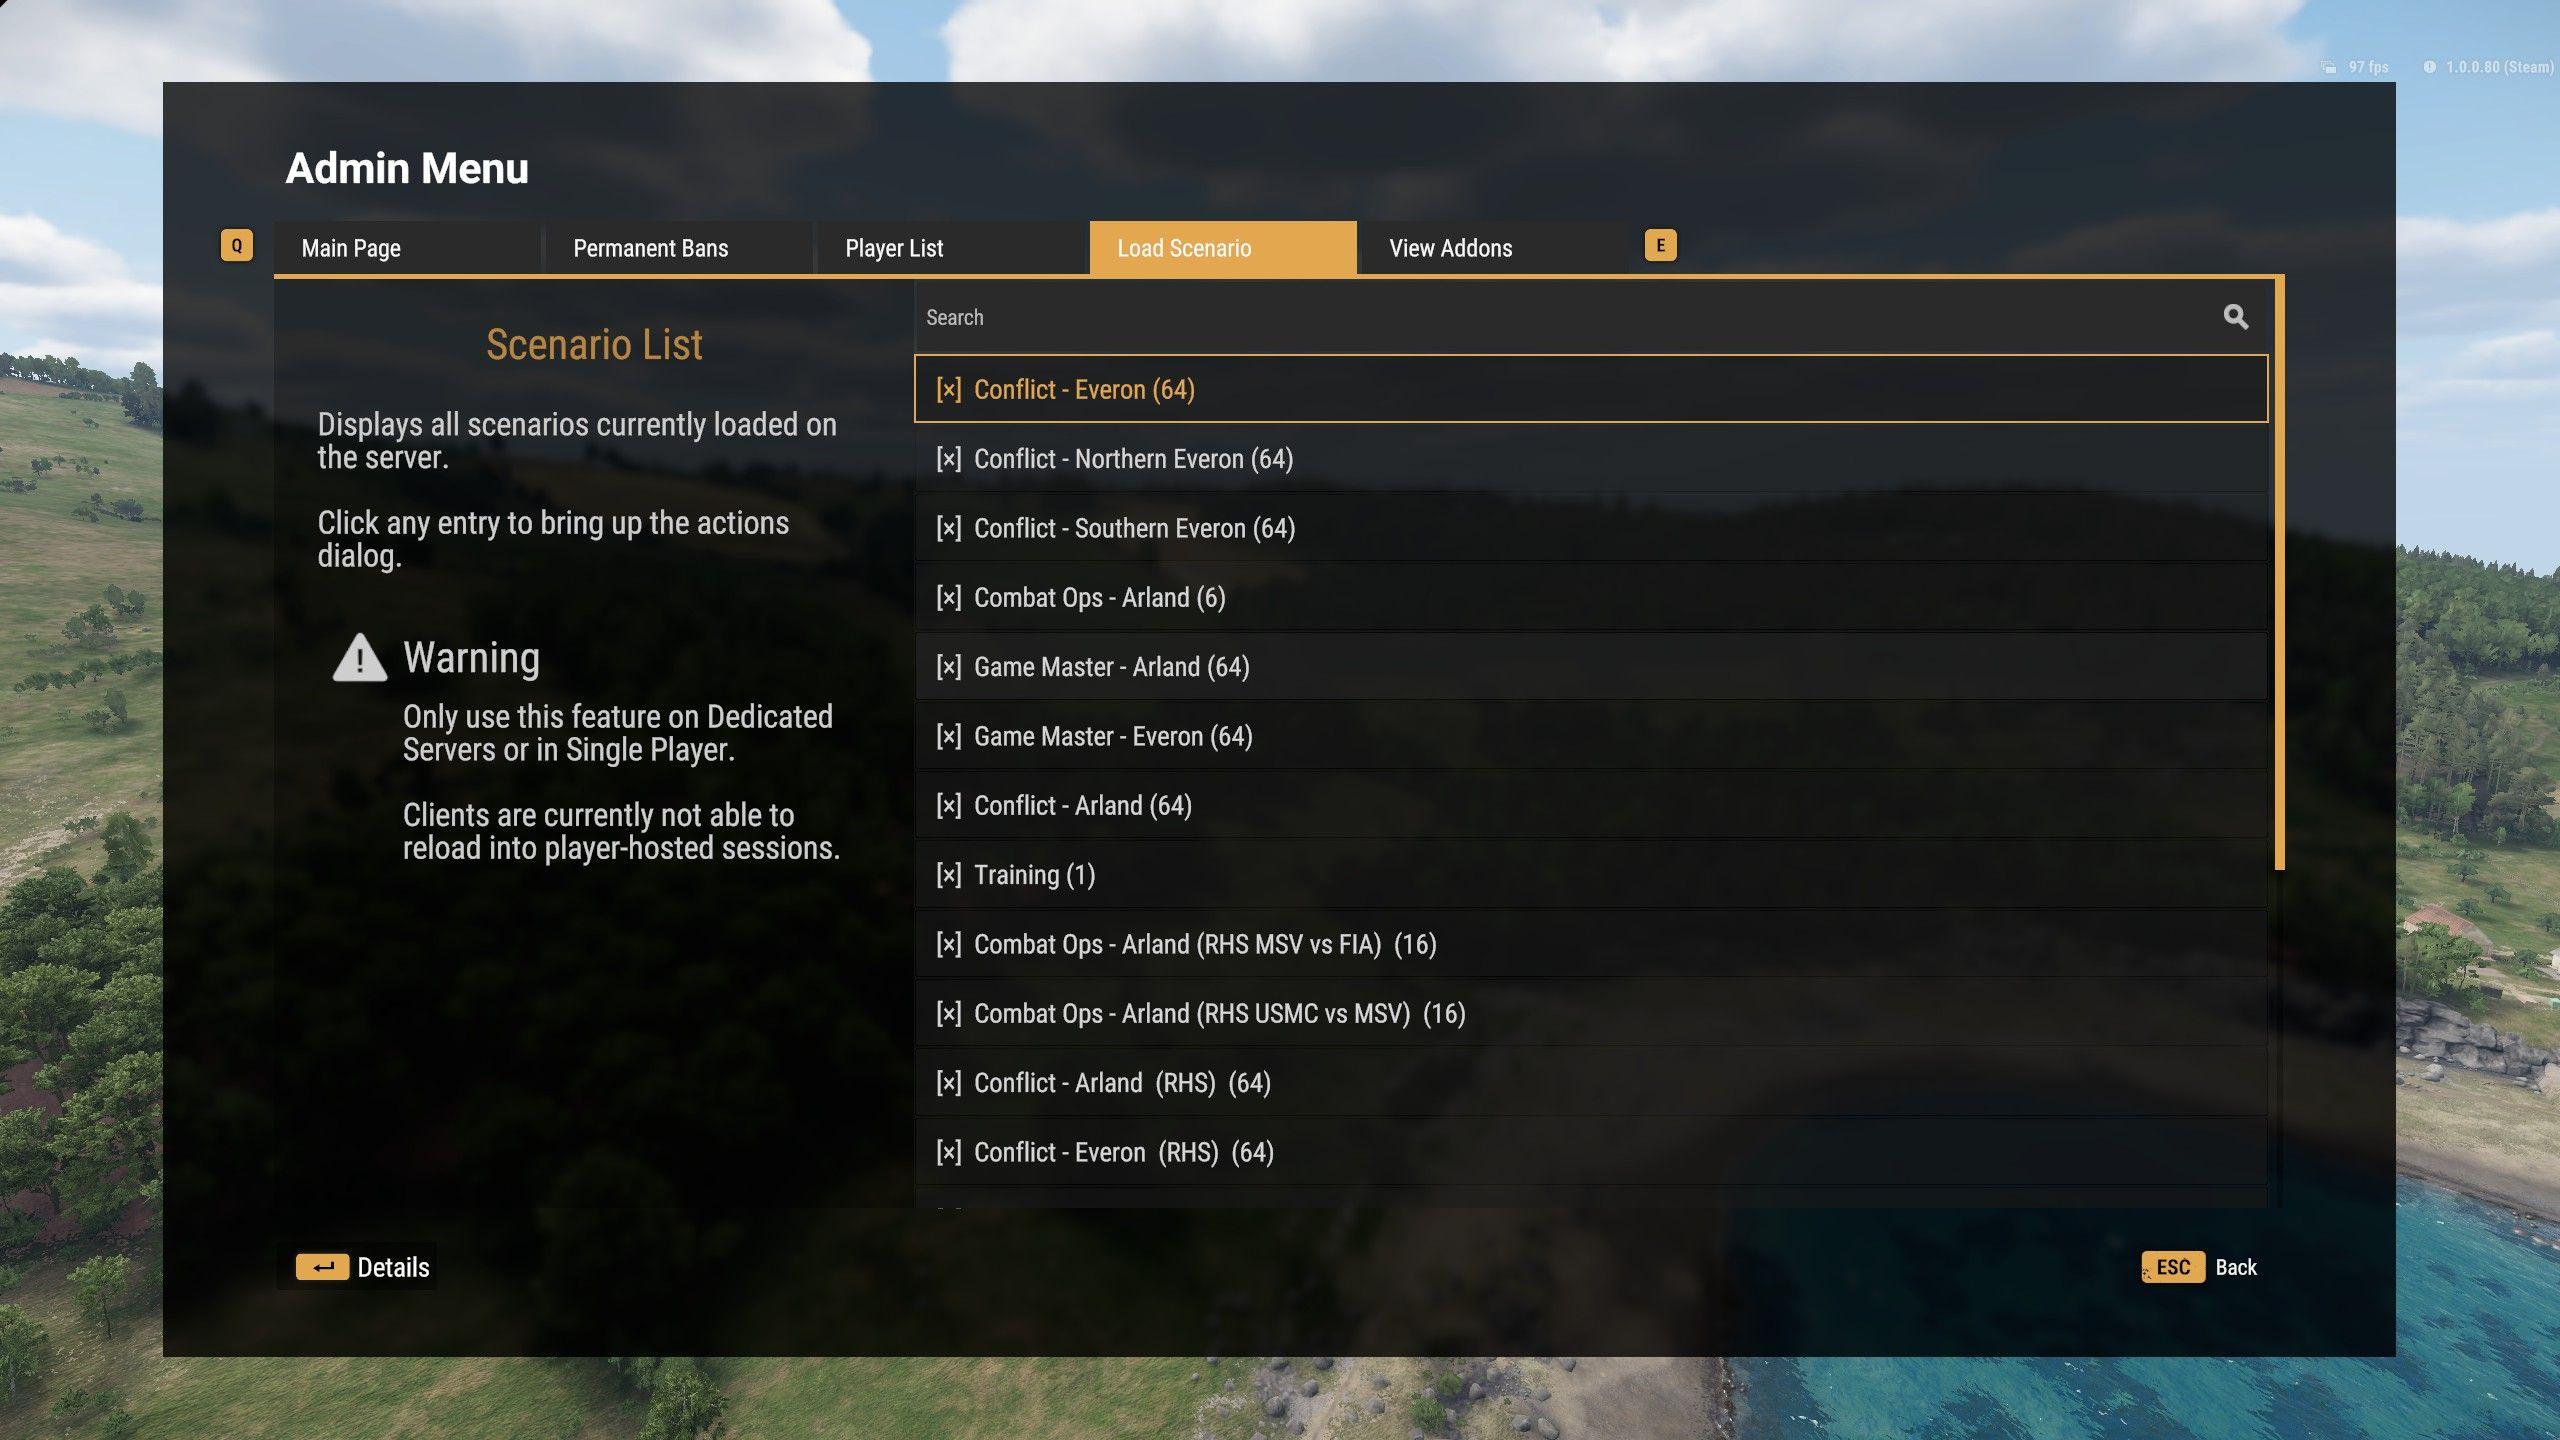Open Permanent Bans menu item

pos(651,246)
